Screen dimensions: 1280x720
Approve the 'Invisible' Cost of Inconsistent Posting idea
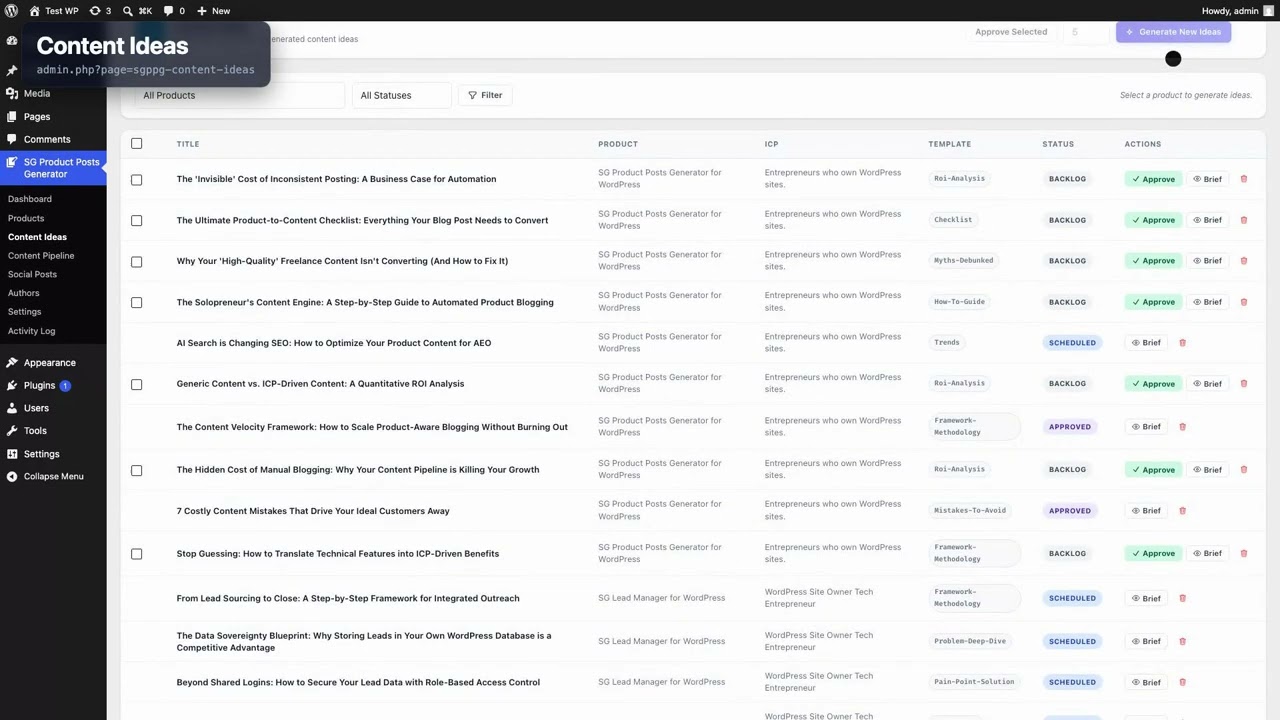coord(1153,179)
